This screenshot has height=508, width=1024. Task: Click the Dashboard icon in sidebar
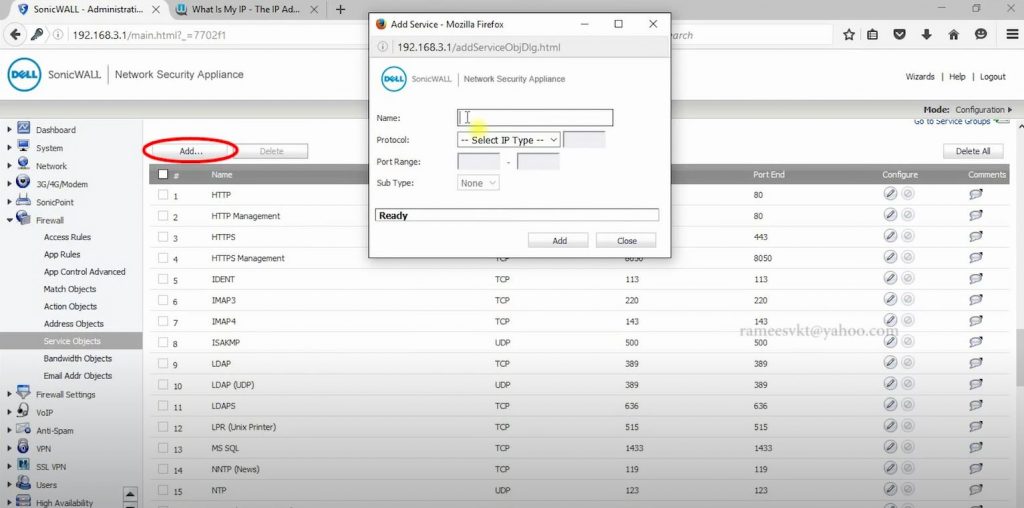(x=24, y=128)
